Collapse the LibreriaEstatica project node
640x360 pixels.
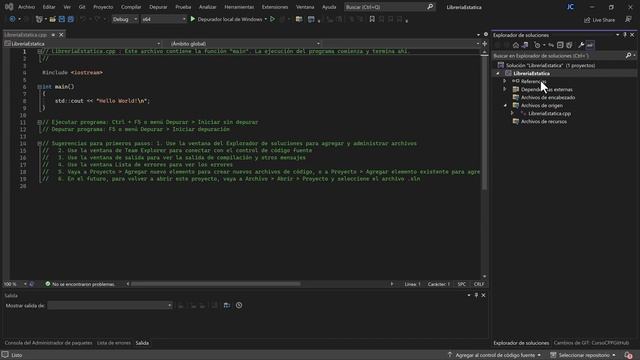498,73
